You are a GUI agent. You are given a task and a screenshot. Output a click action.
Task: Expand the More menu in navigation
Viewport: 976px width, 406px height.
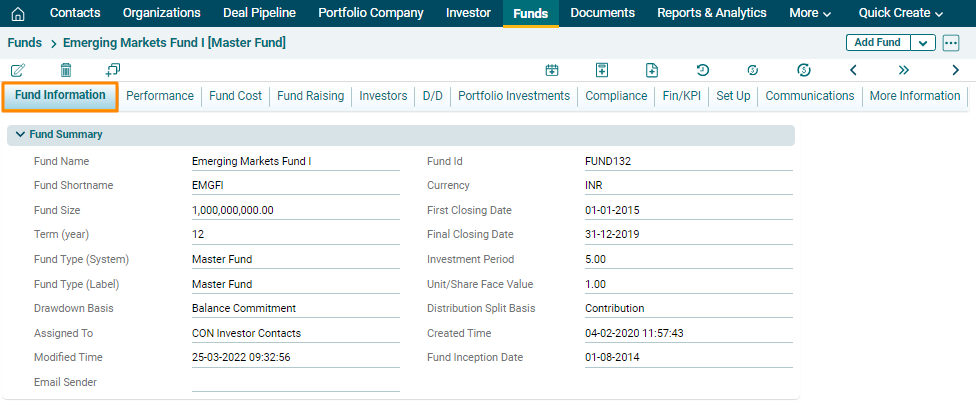[810, 14]
